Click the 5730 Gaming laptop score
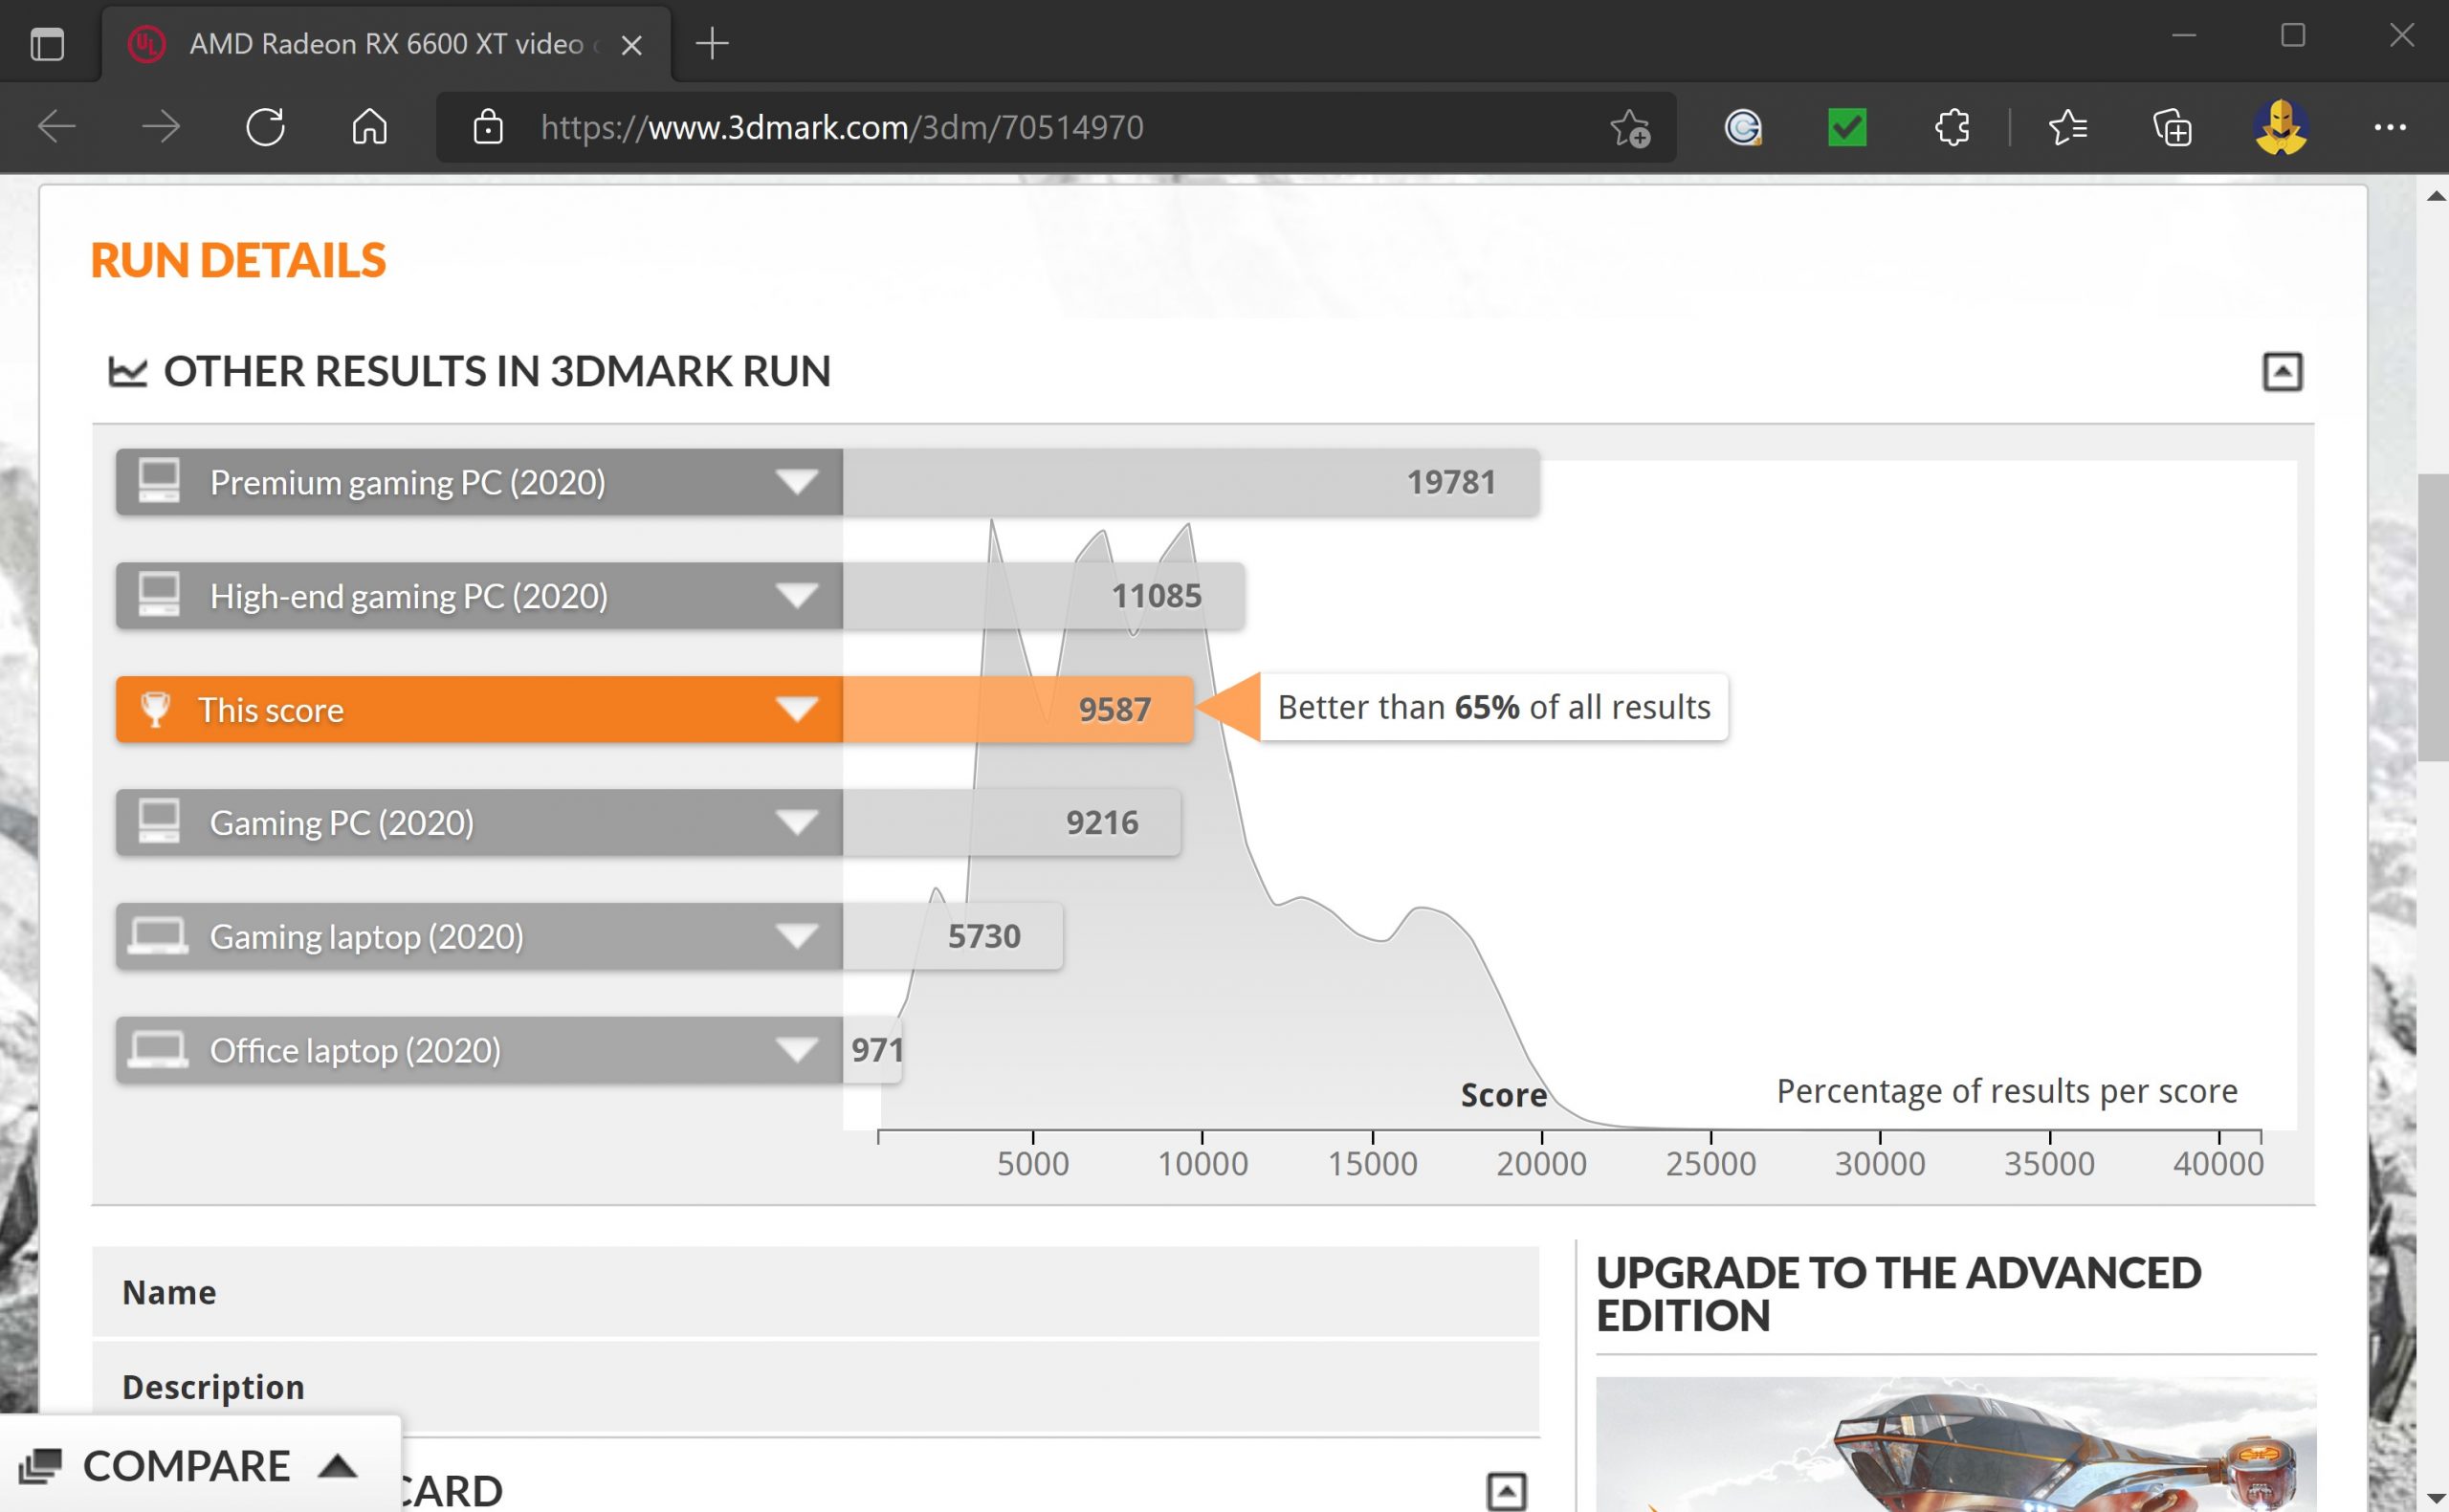This screenshot has height=1512, width=2449. coord(984,937)
